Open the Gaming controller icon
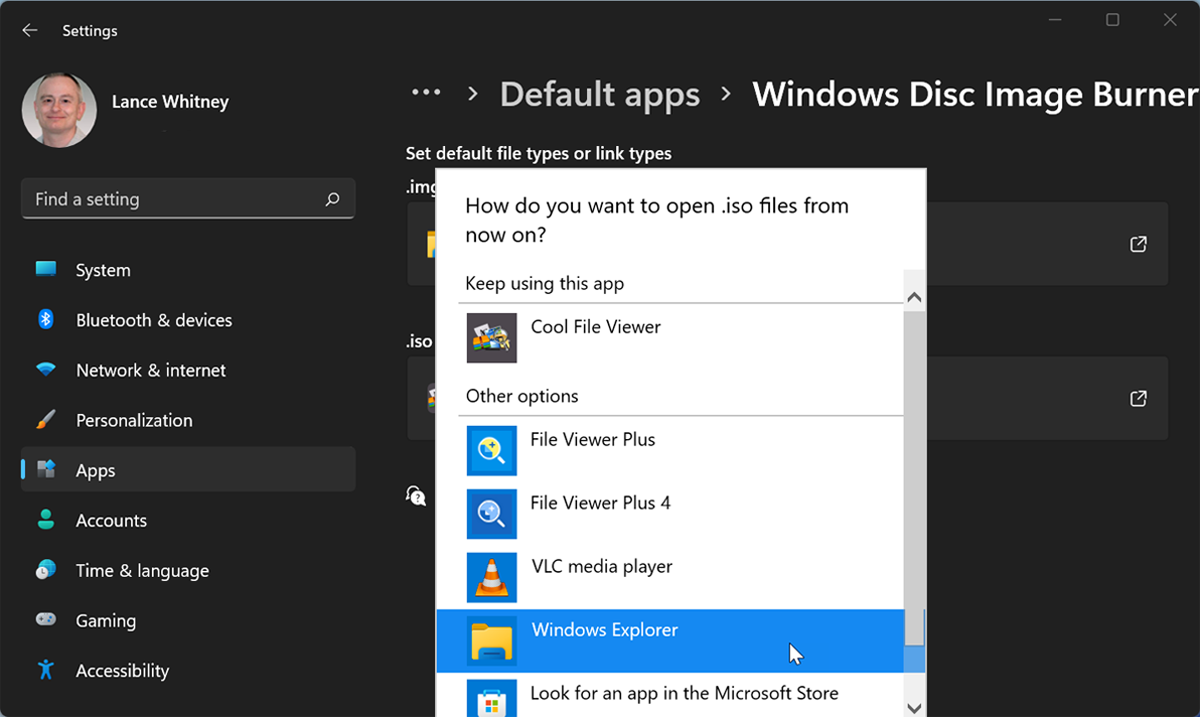This screenshot has height=717, width=1200. [46, 620]
